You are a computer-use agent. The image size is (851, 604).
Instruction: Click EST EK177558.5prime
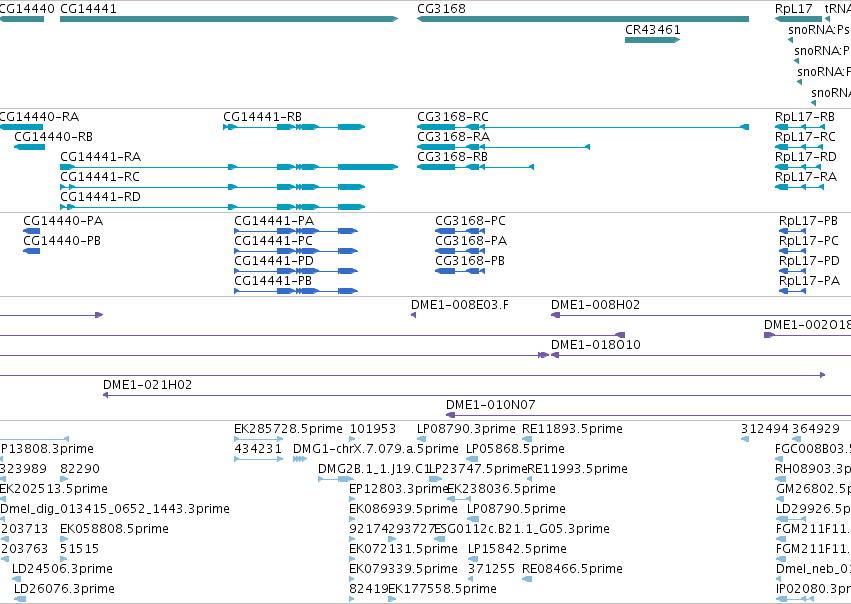coord(392,599)
